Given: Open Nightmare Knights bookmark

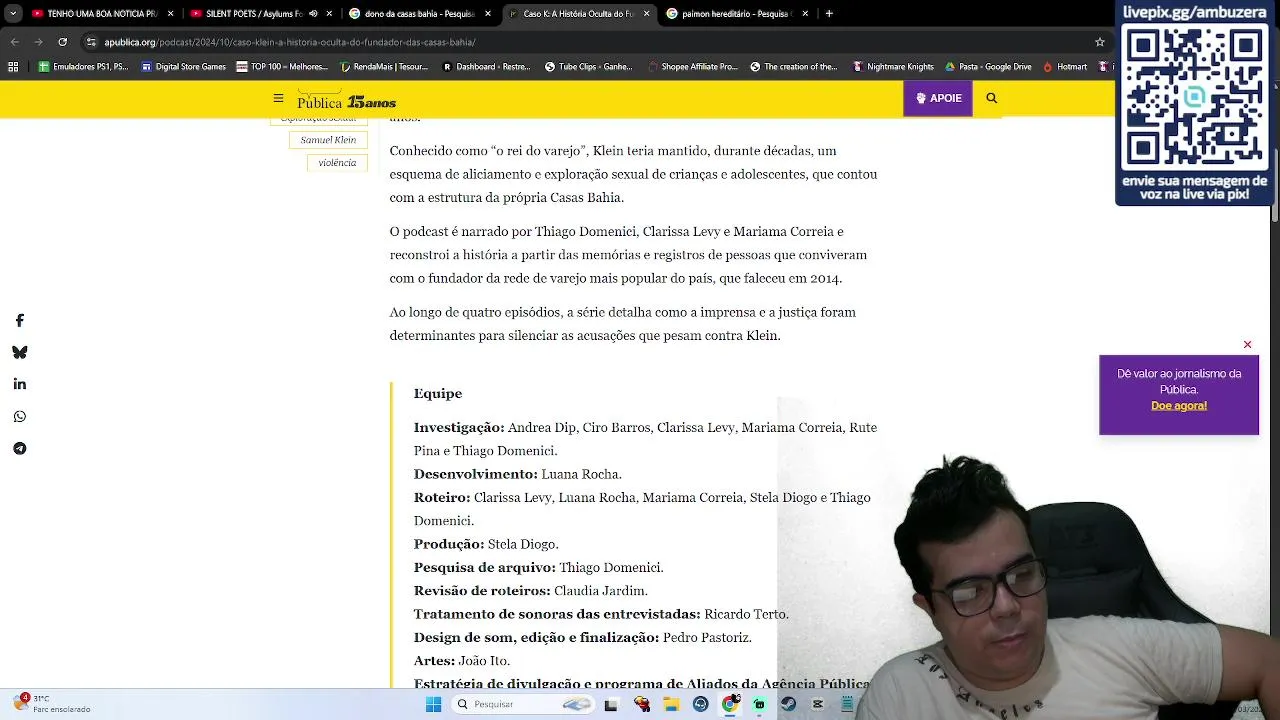Looking at the screenshot, I should pos(893,67).
